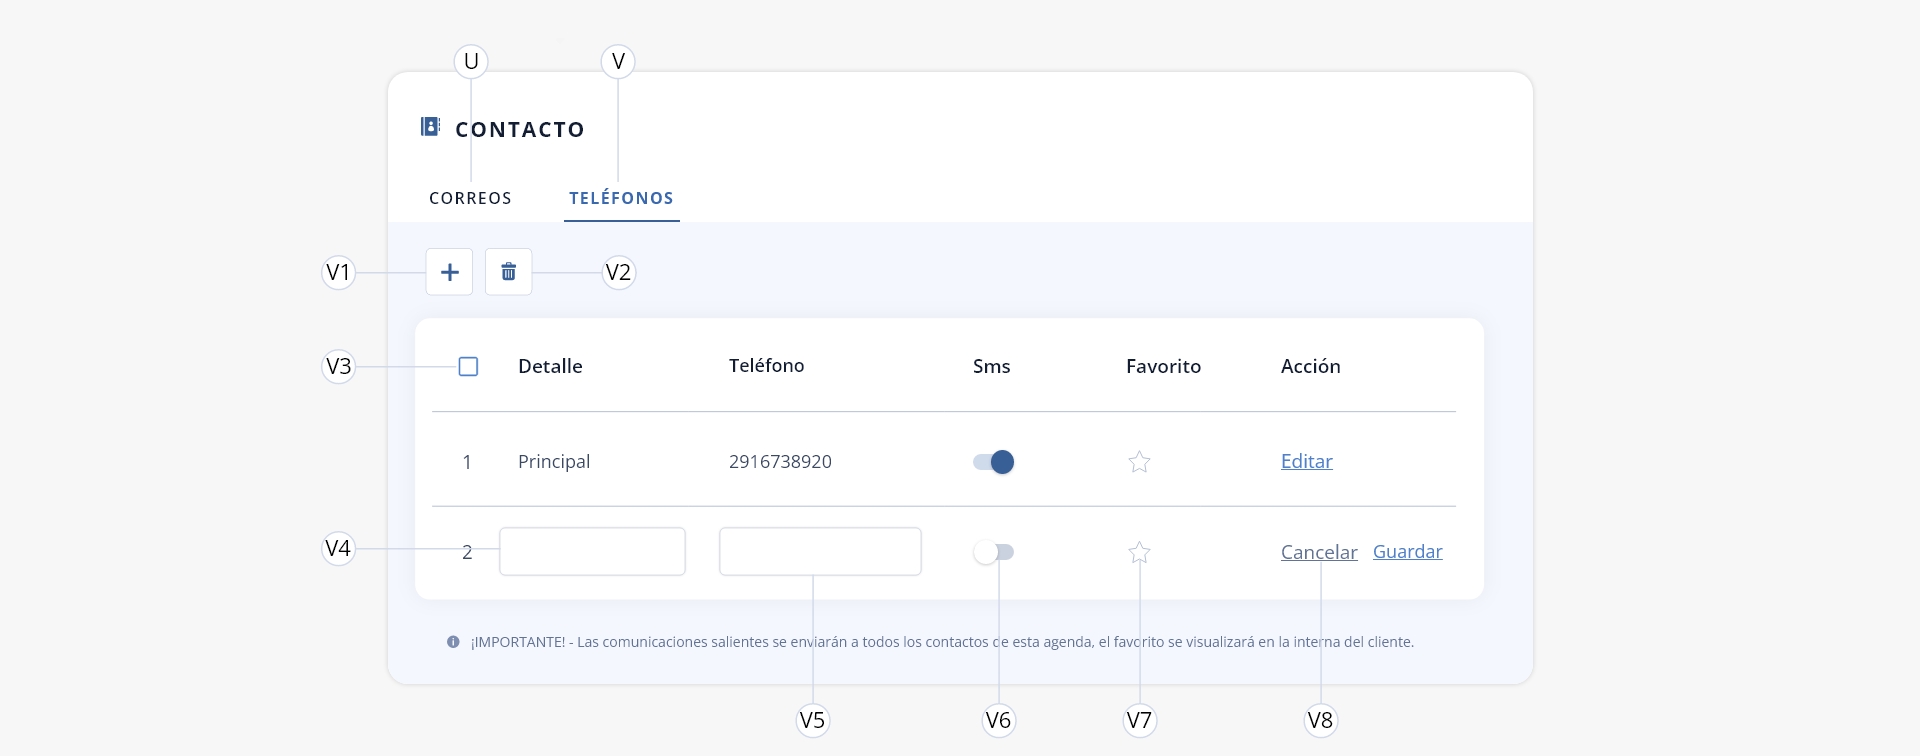The image size is (1920, 756).
Task: Disable Sms toggle for Principal phone
Action: [993, 462]
